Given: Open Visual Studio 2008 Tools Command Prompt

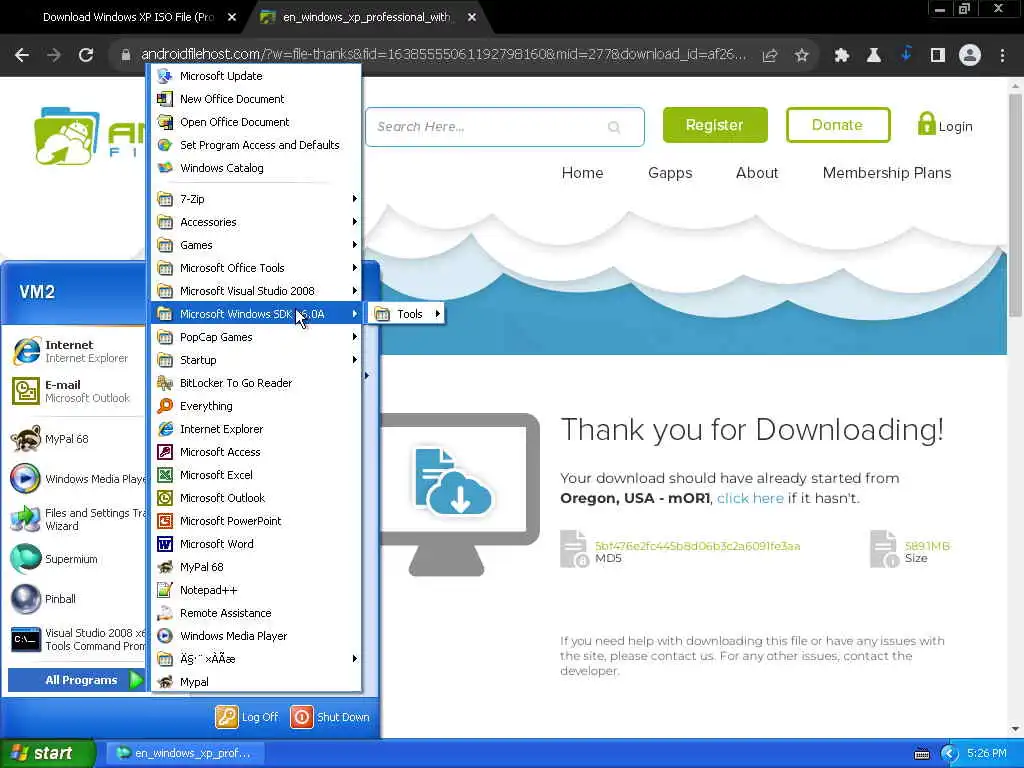Looking at the screenshot, I should pos(76,639).
